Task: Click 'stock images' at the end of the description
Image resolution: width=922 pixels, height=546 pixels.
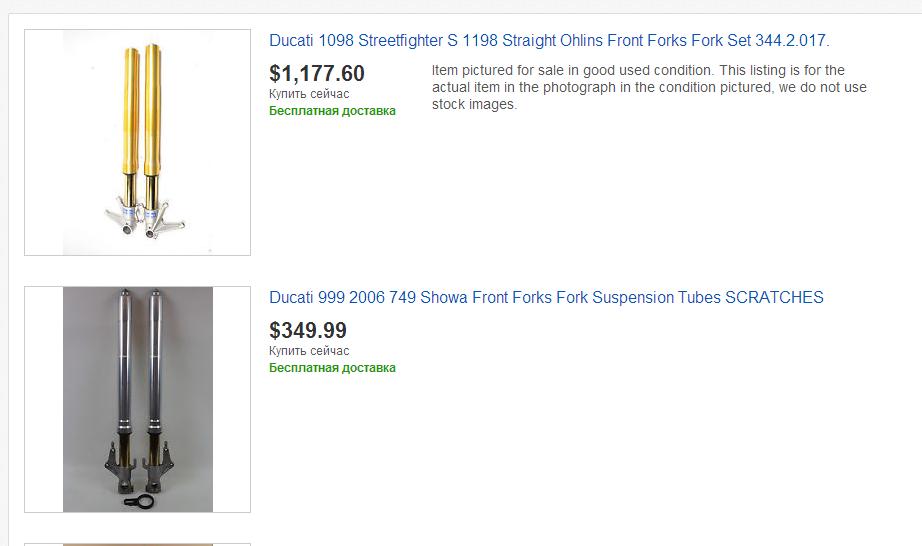Action: (x=473, y=105)
